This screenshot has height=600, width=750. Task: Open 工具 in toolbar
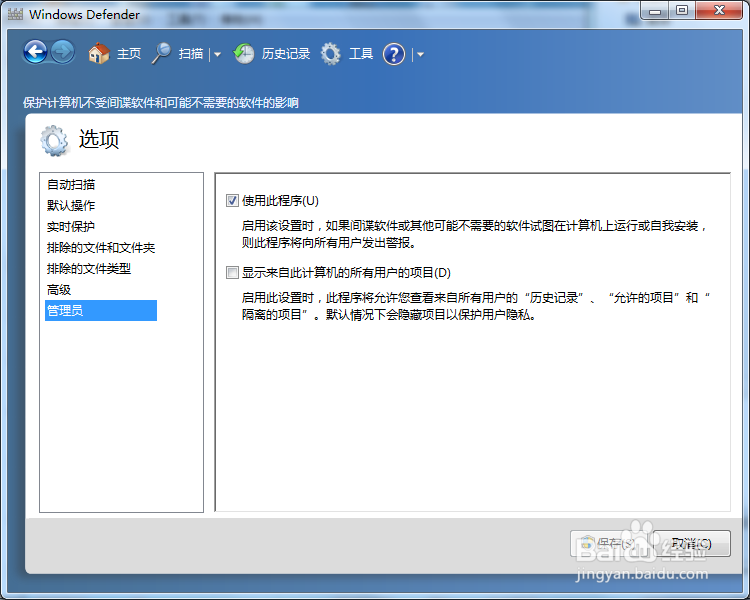(361, 54)
